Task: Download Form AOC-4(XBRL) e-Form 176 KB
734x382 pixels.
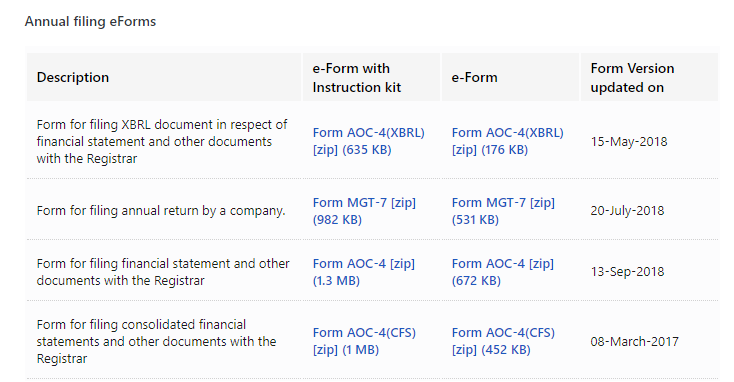Action: (x=507, y=141)
